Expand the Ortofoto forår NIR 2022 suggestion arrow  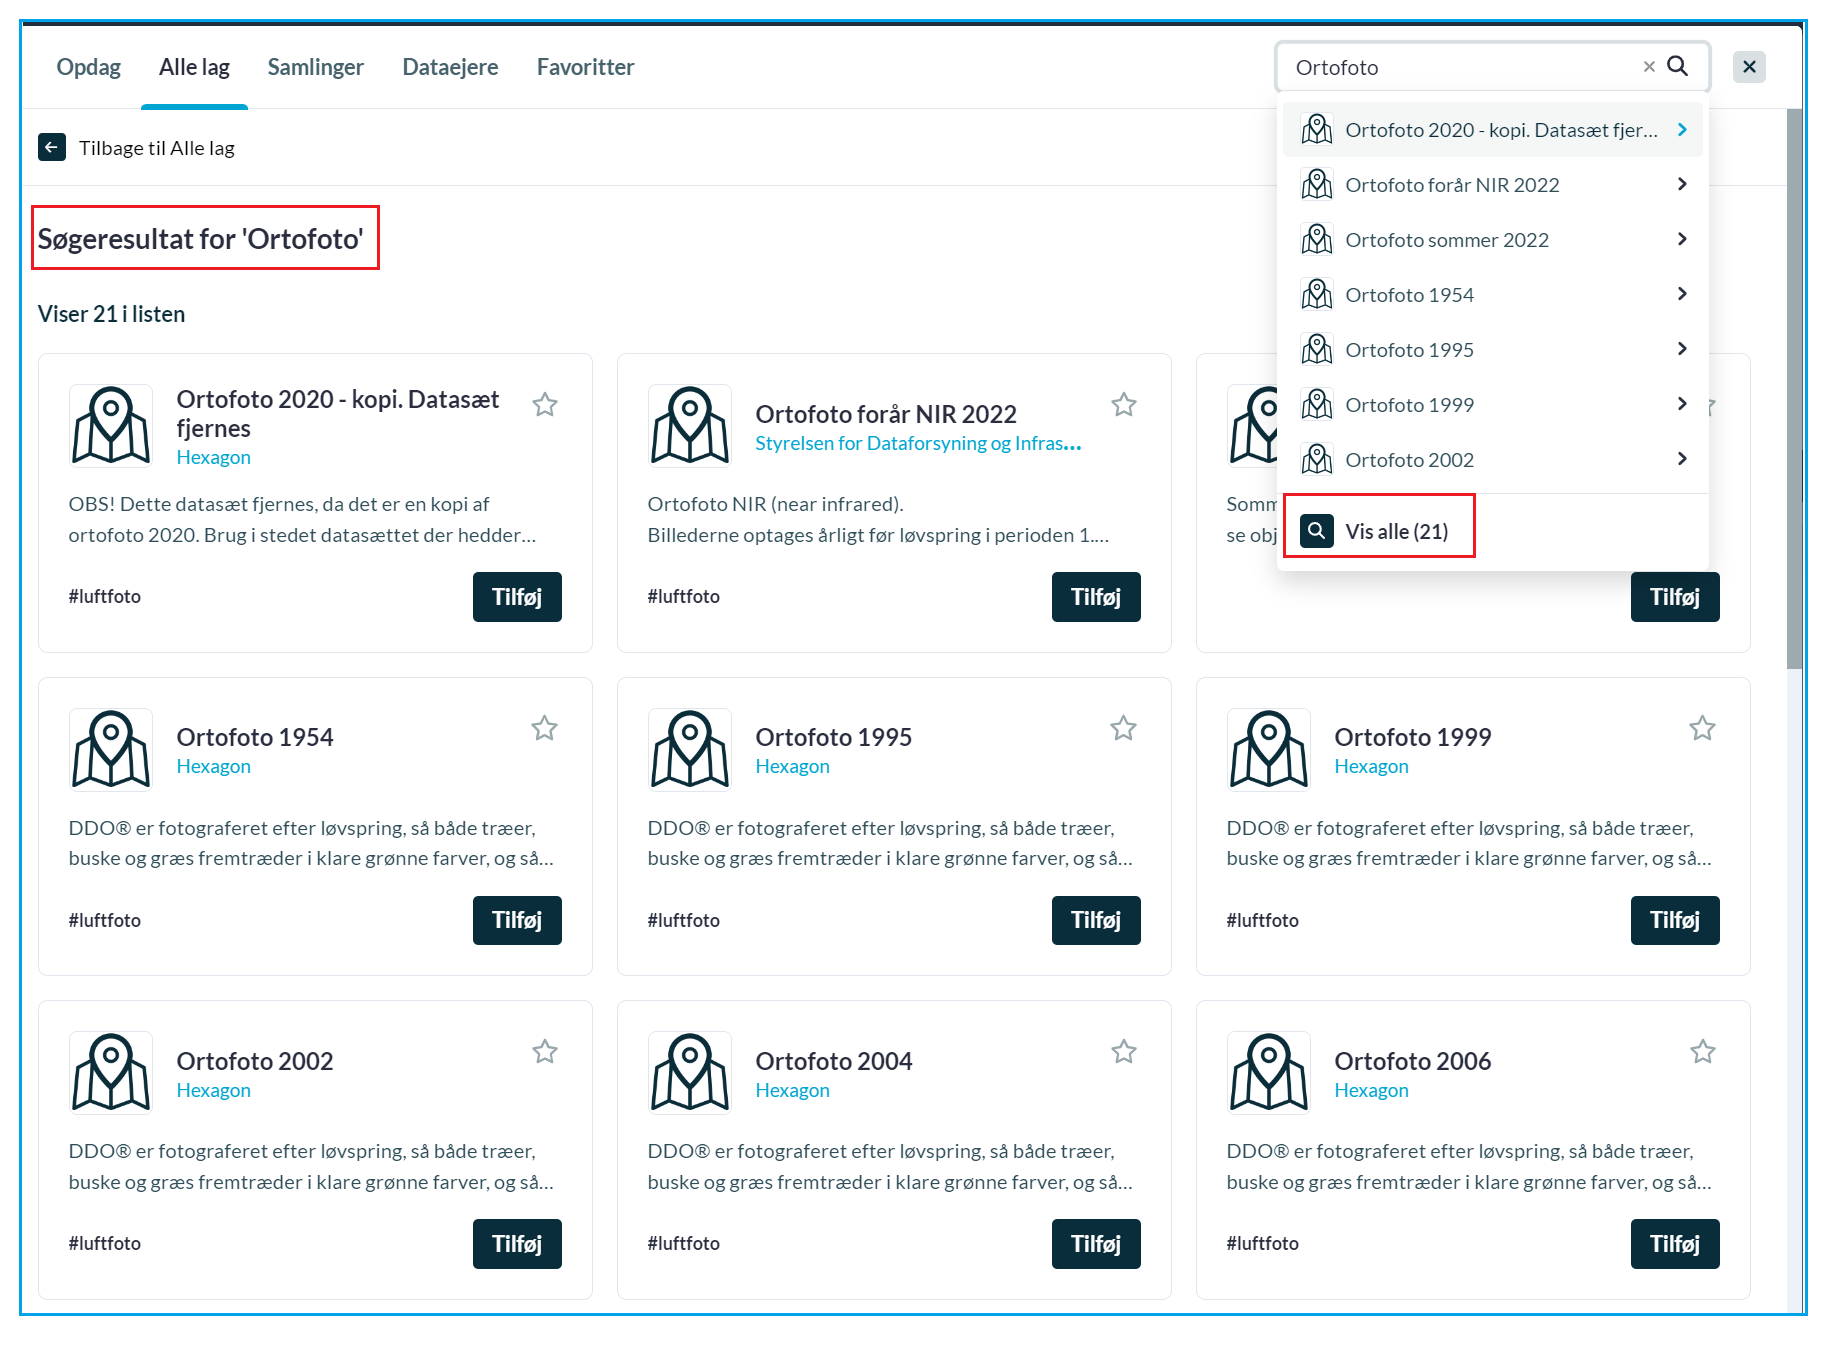click(1682, 184)
